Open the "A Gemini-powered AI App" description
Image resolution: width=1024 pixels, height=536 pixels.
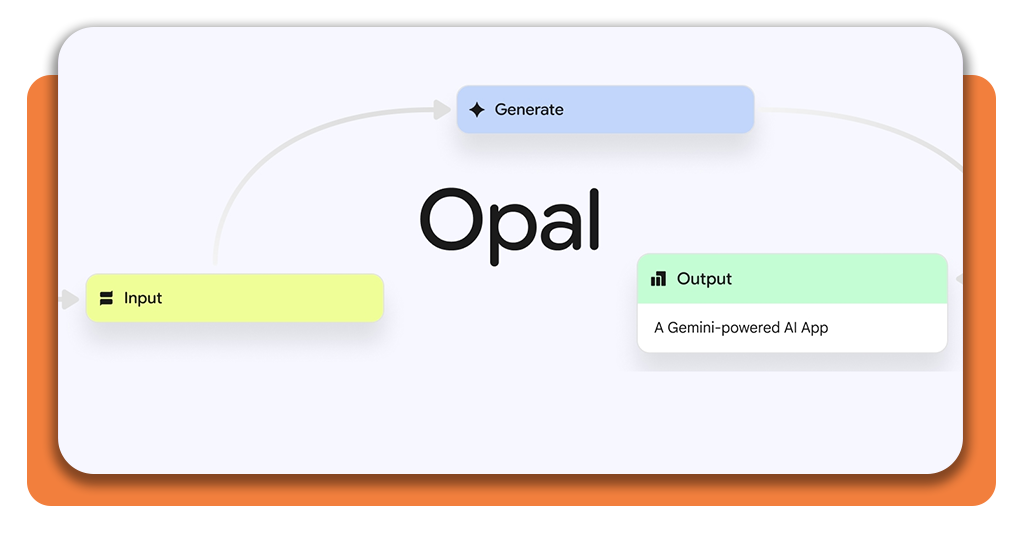tap(741, 327)
